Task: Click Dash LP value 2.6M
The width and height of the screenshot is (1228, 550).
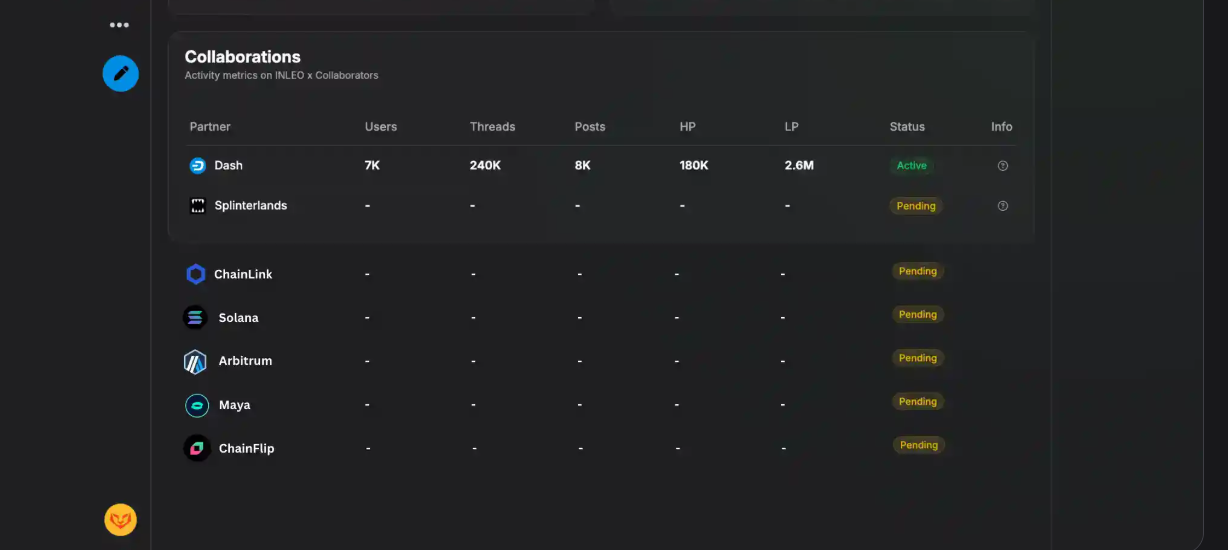Action: point(800,166)
